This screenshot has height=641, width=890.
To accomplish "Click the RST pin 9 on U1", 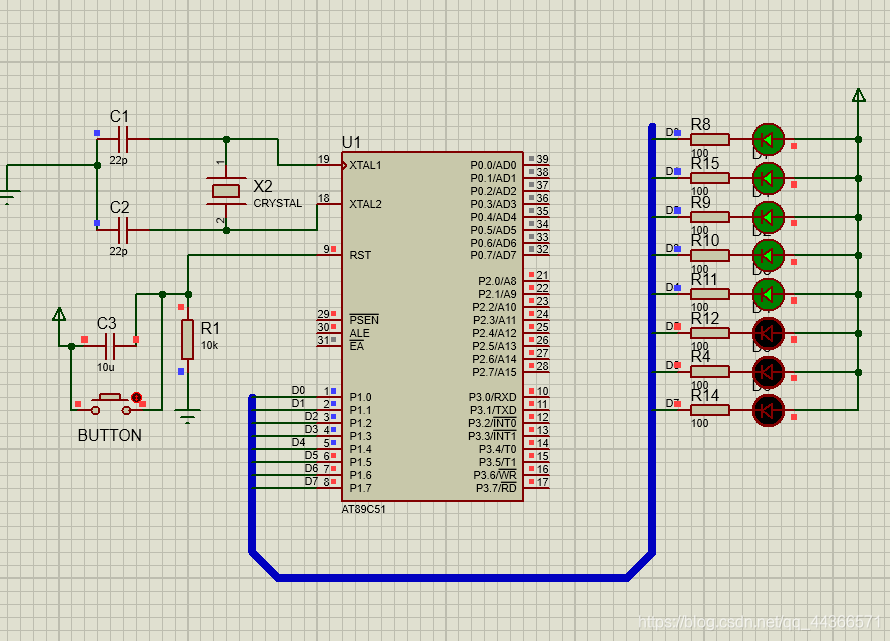I will point(330,255).
